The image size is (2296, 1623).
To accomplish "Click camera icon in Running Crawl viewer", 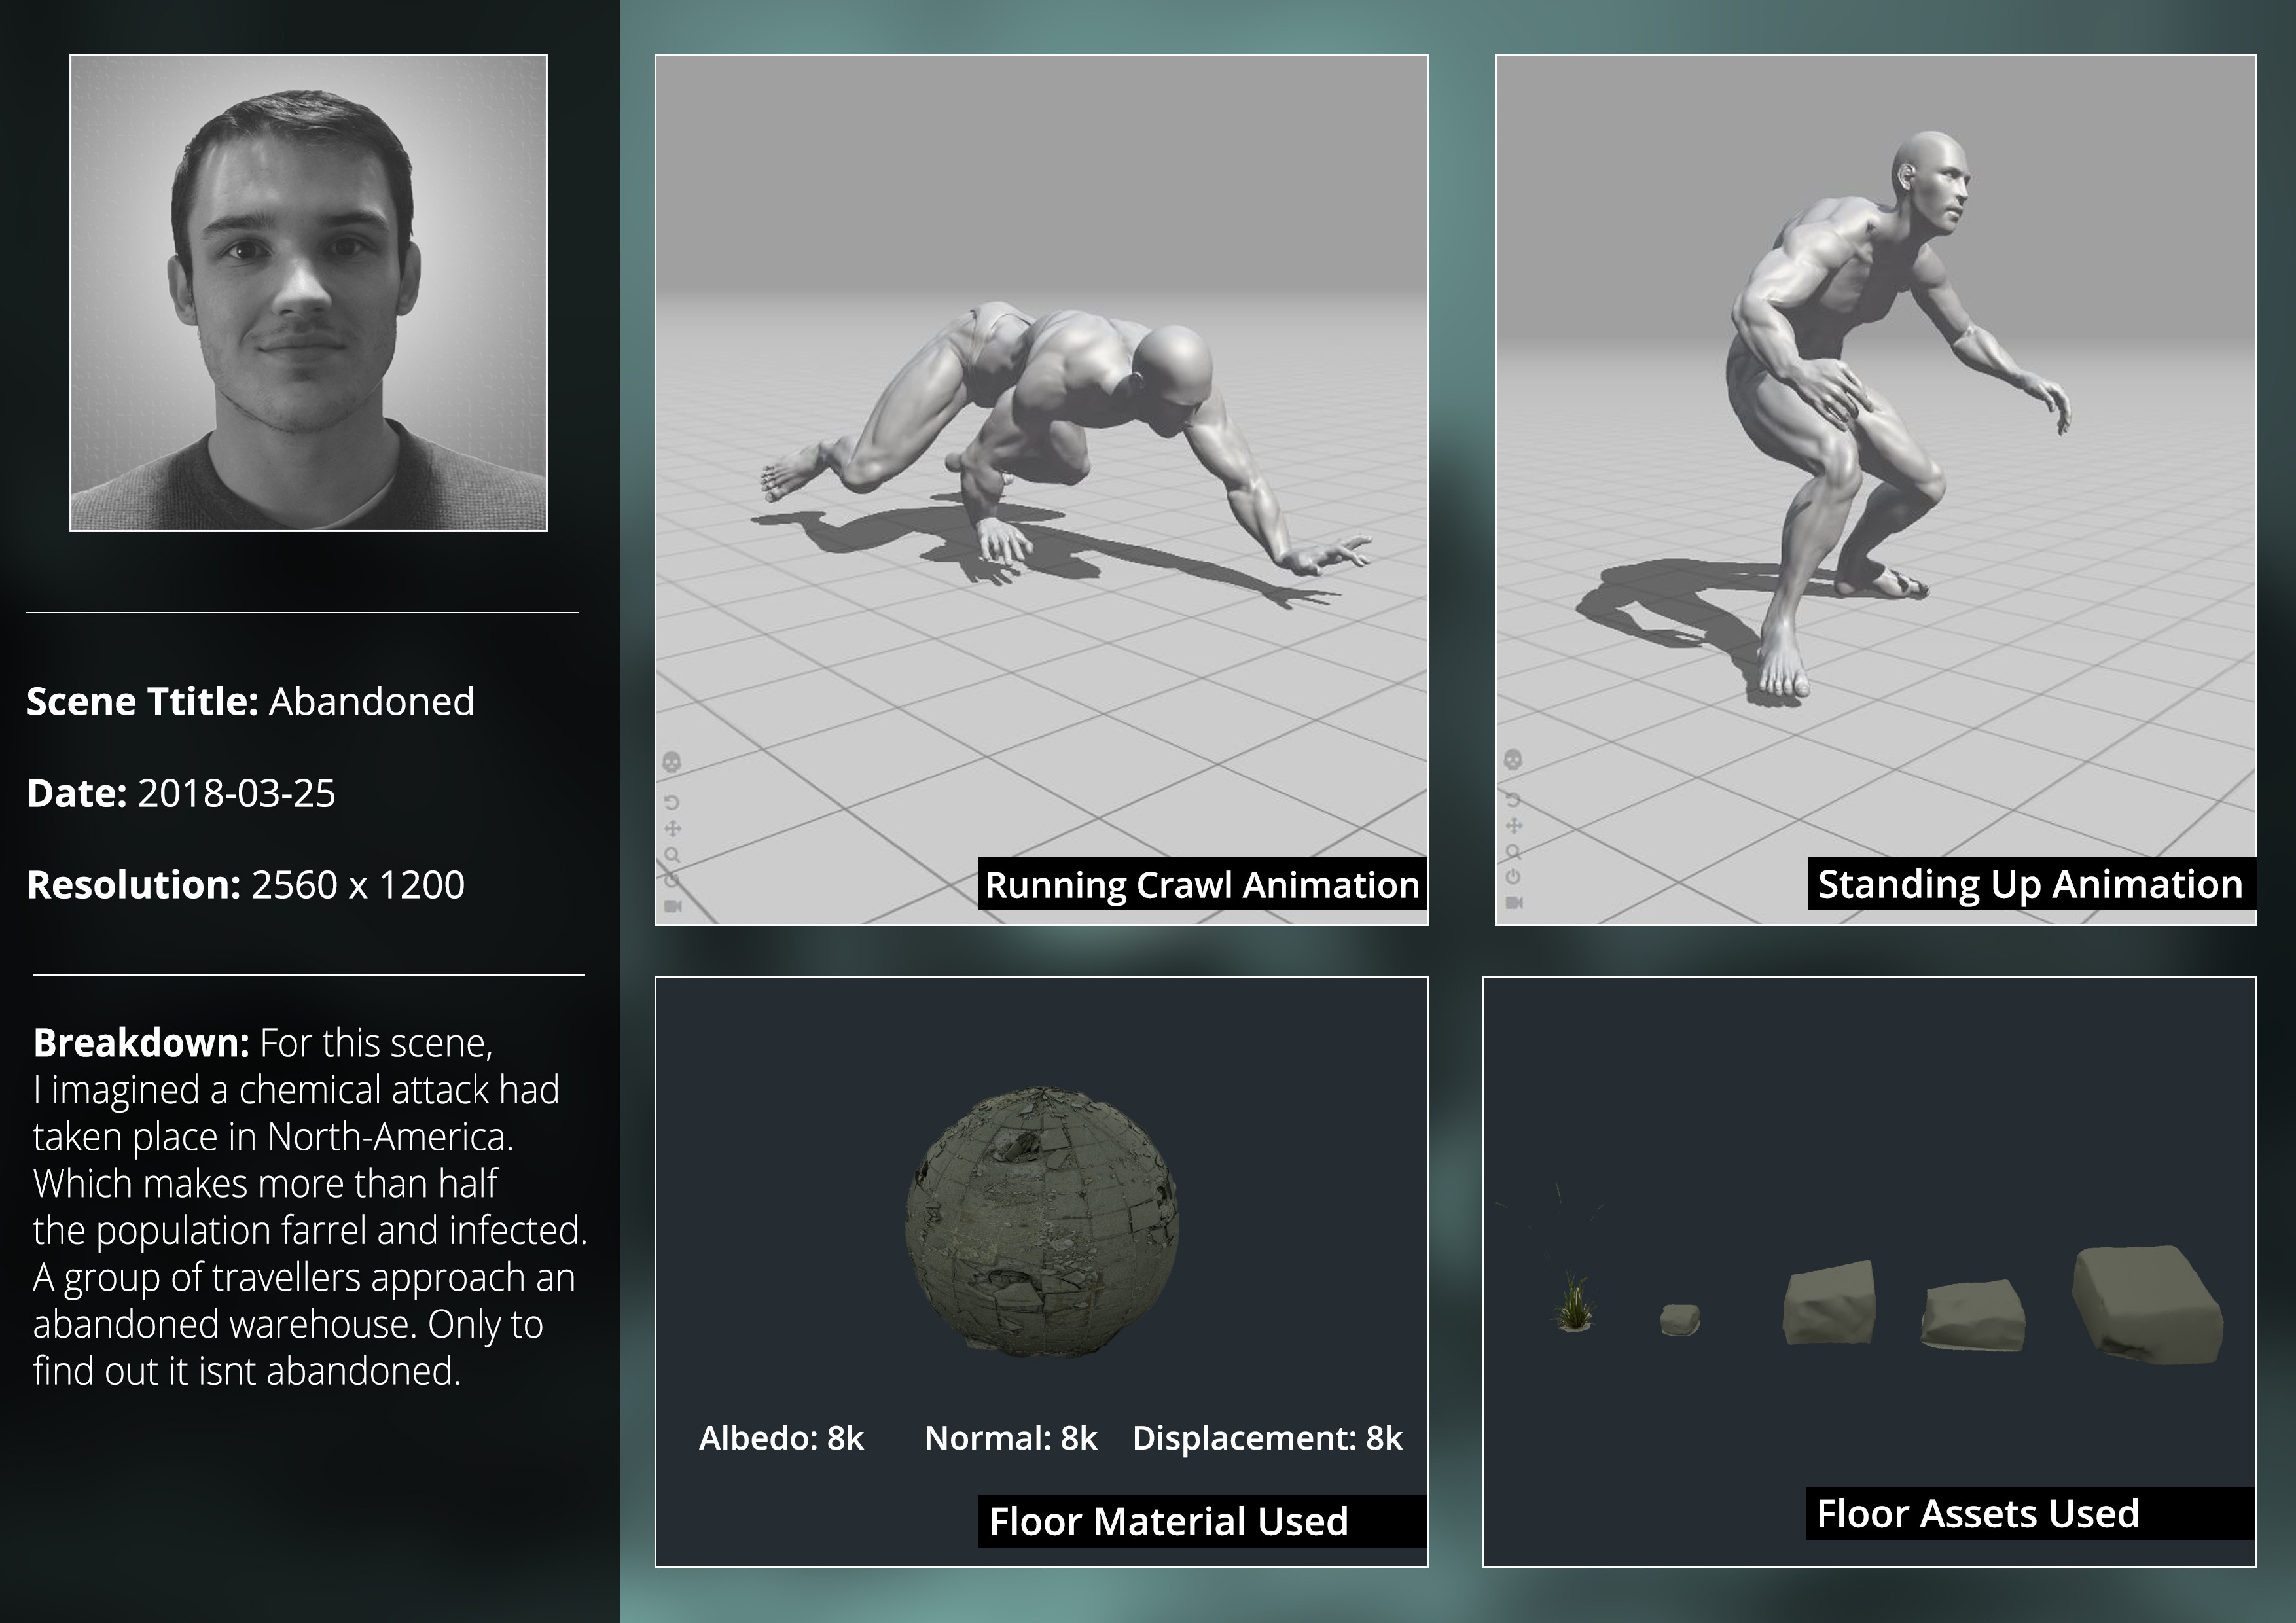I will [x=672, y=906].
